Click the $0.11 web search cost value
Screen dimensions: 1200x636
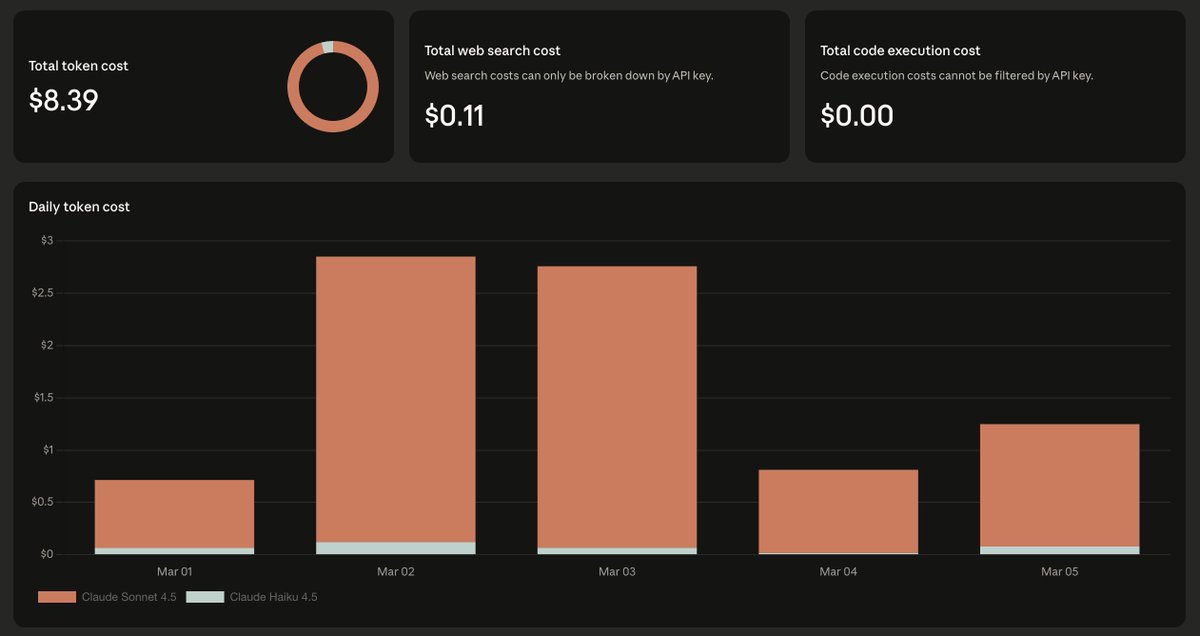tap(455, 115)
